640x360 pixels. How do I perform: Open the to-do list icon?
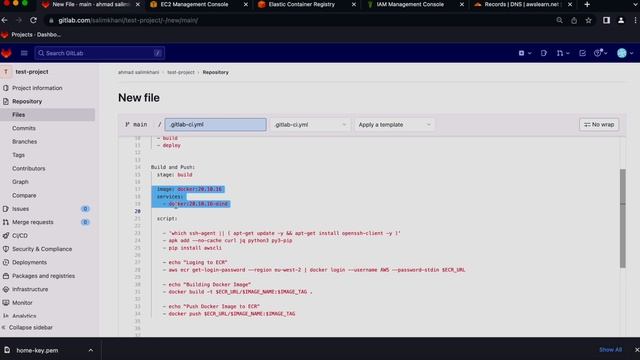(582, 53)
